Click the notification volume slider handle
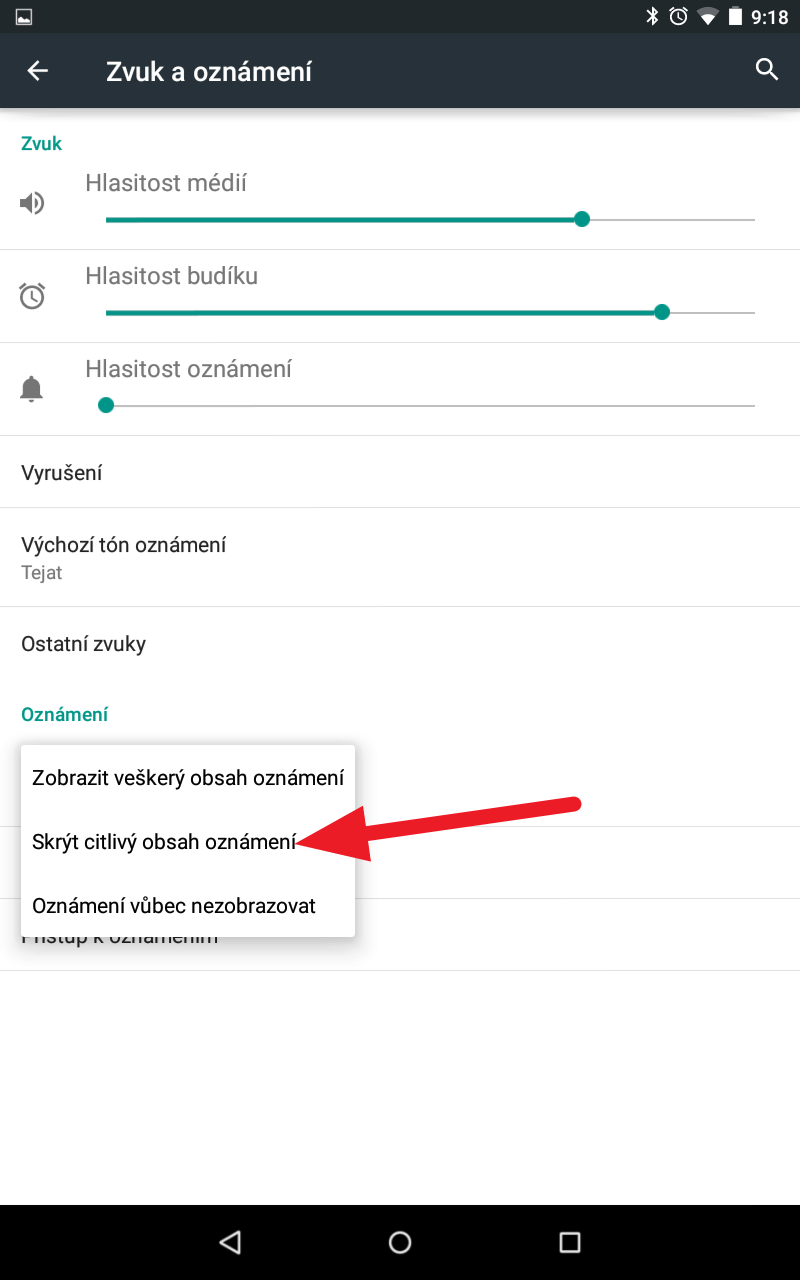The image size is (800, 1280). tap(106, 405)
